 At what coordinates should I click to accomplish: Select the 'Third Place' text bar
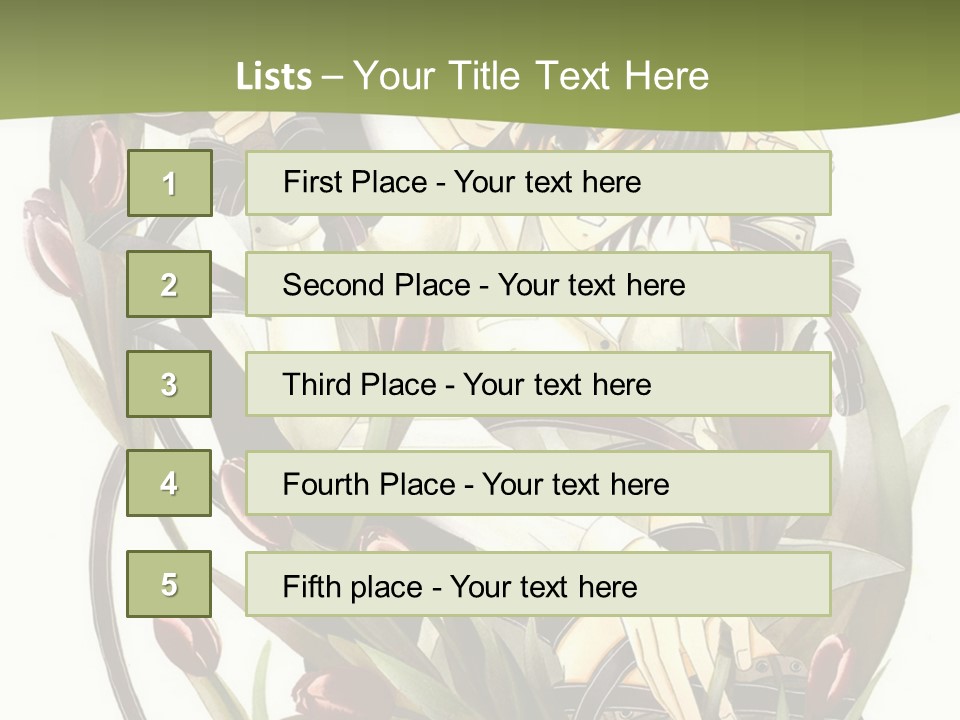pos(538,384)
